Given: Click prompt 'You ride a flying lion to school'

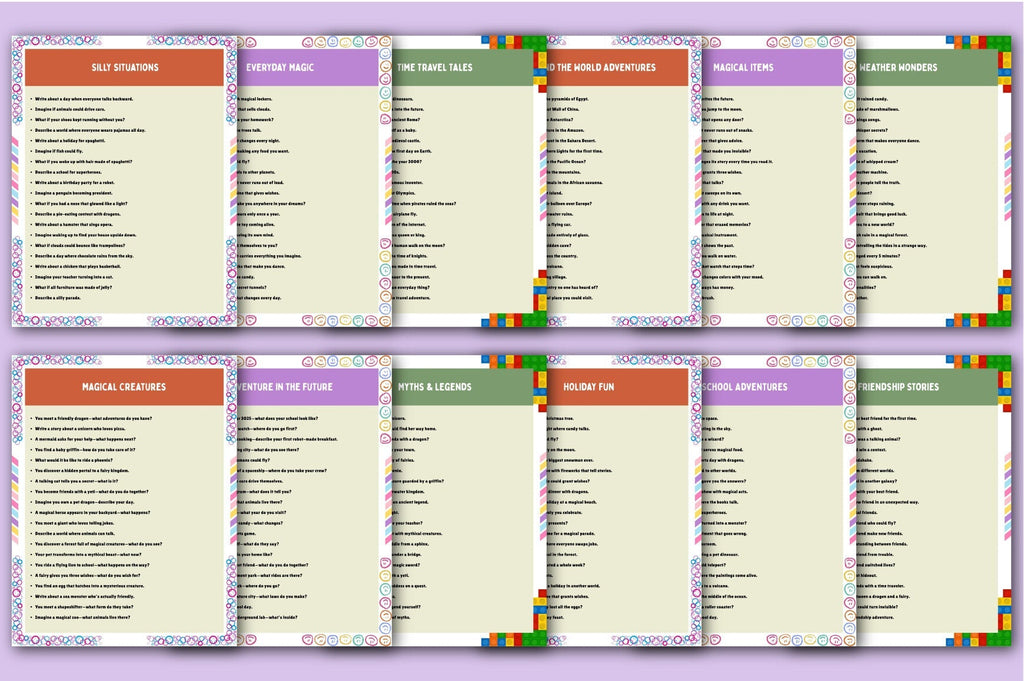Looking at the screenshot, I should pyautogui.click(x=66, y=565).
